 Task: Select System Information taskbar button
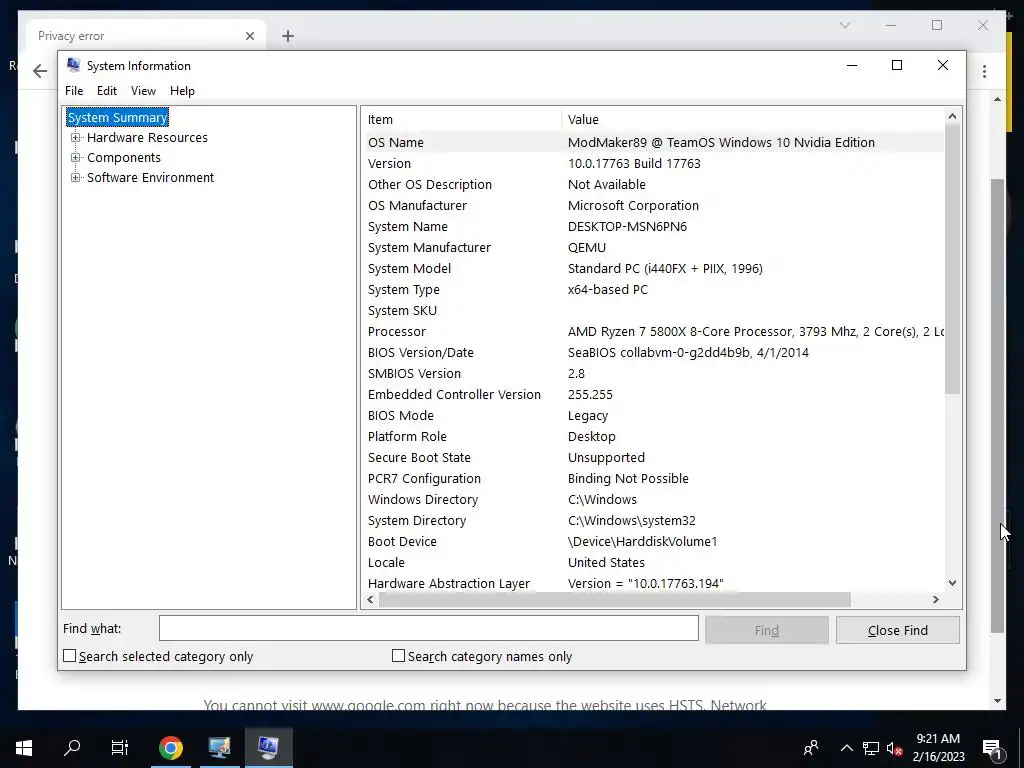[268, 748]
